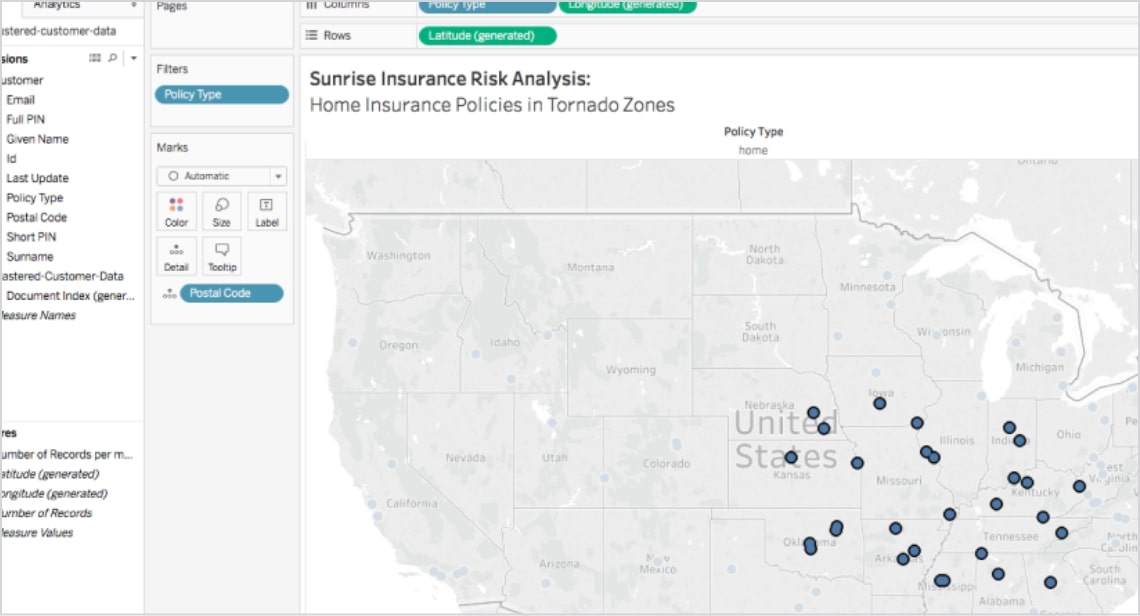The width and height of the screenshot is (1140, 616).
Task: Click the Latitude (generated) pill in Rows
Action: tap(486, 36)
